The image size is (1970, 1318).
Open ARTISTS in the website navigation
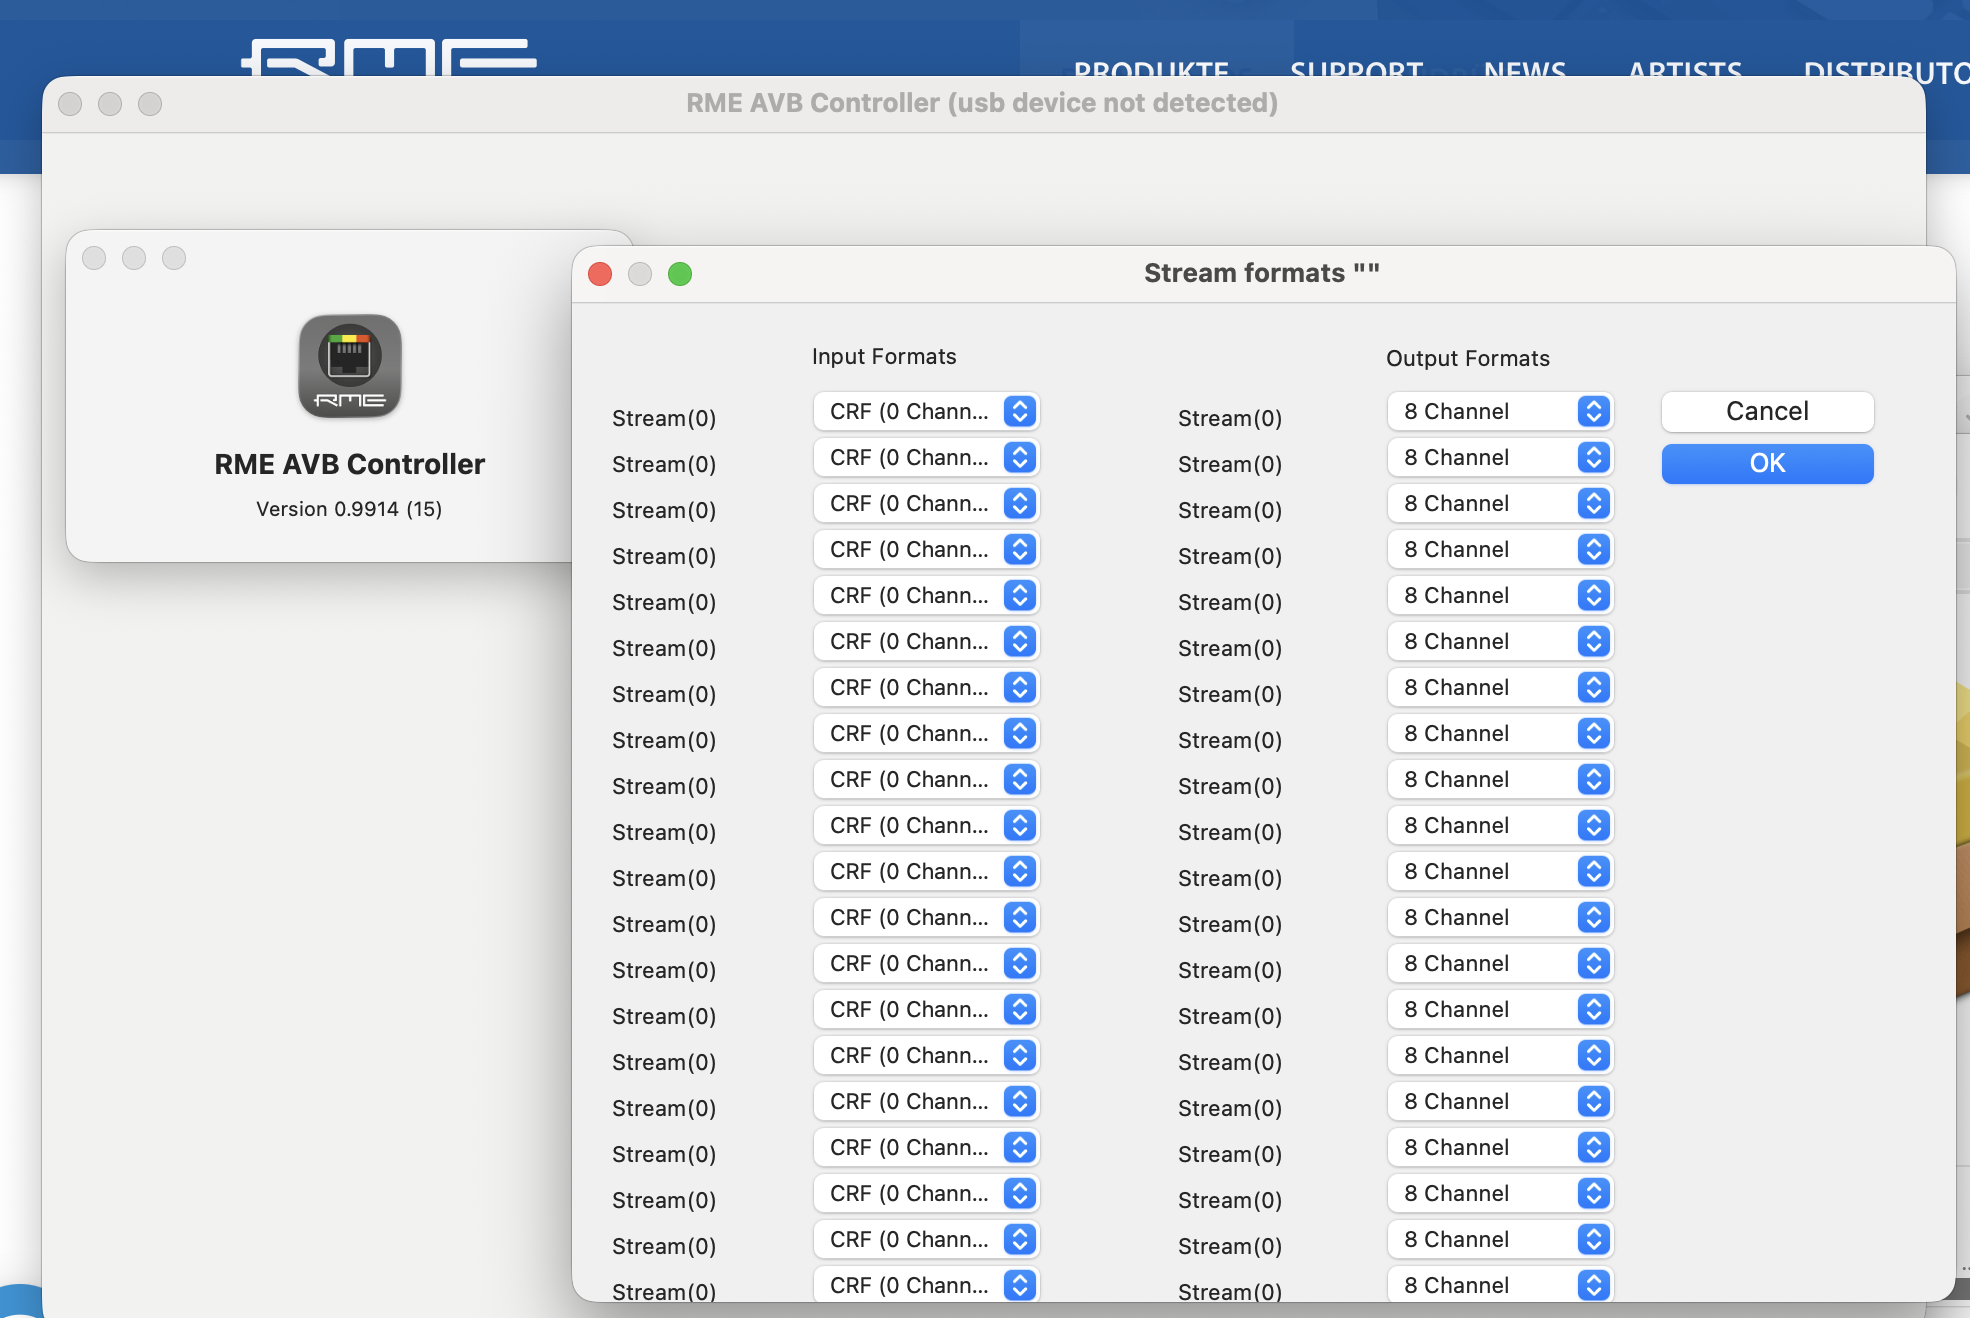(x=1685, y=68)
